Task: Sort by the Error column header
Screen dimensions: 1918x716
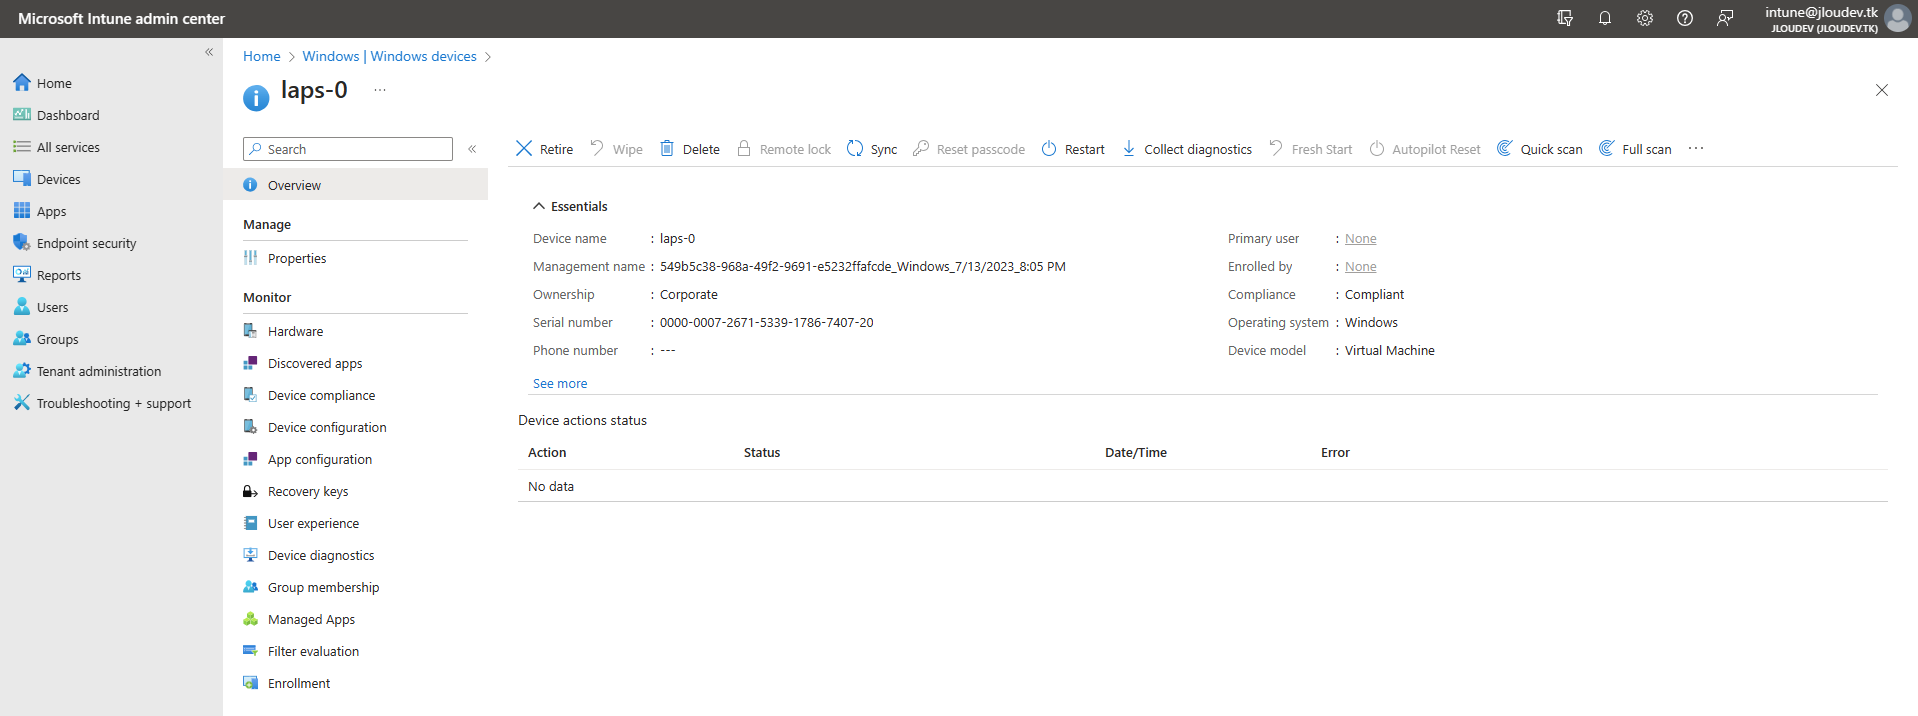Action: [x=1335, y=452]
